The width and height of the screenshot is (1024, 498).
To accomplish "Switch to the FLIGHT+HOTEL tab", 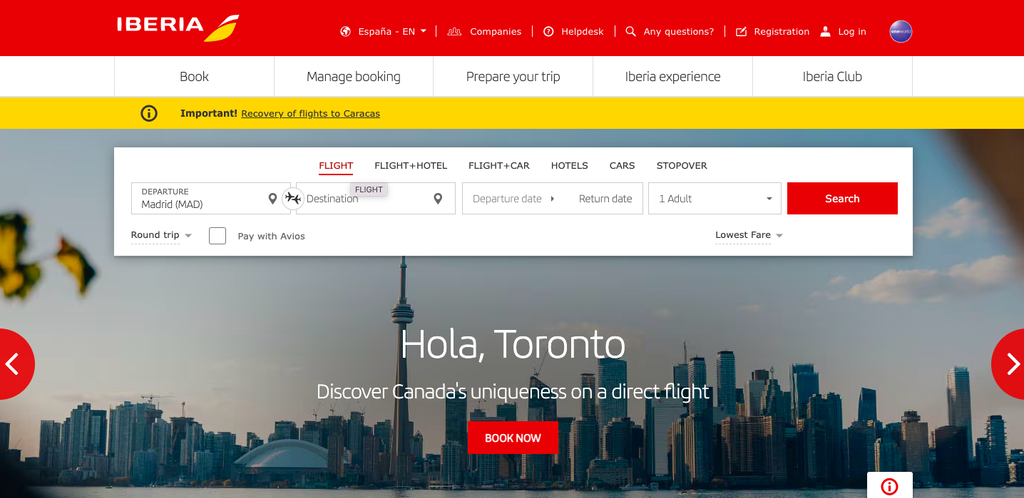I will click(x=411, y=166).
